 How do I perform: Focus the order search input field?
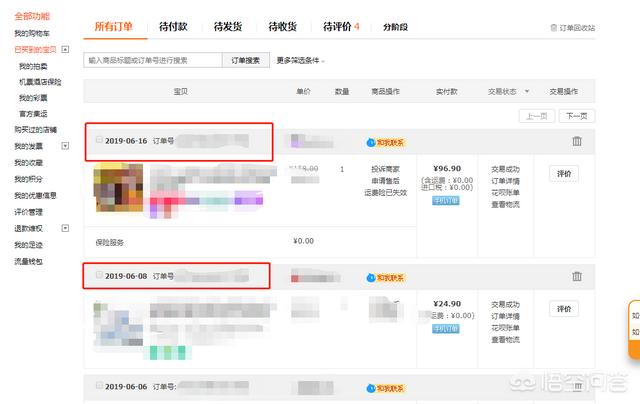153,60
